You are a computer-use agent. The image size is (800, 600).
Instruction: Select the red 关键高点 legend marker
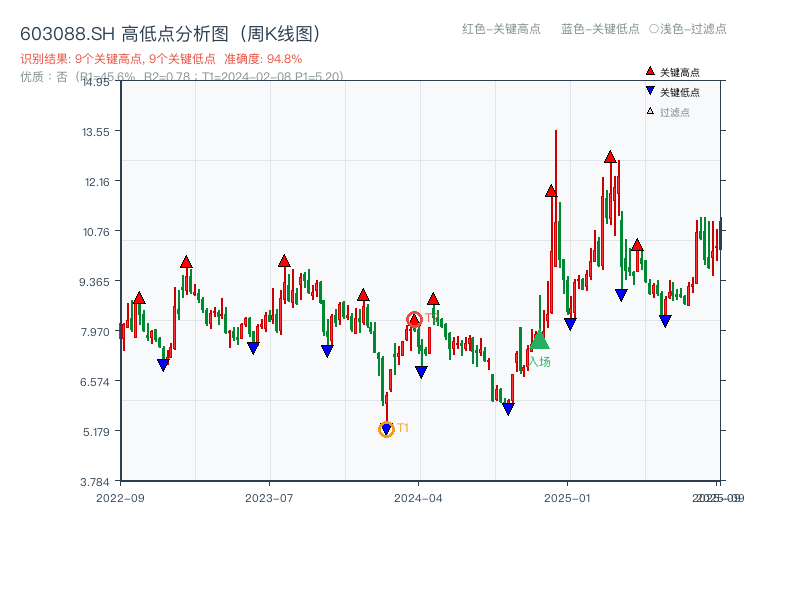[x=648, y=71]
